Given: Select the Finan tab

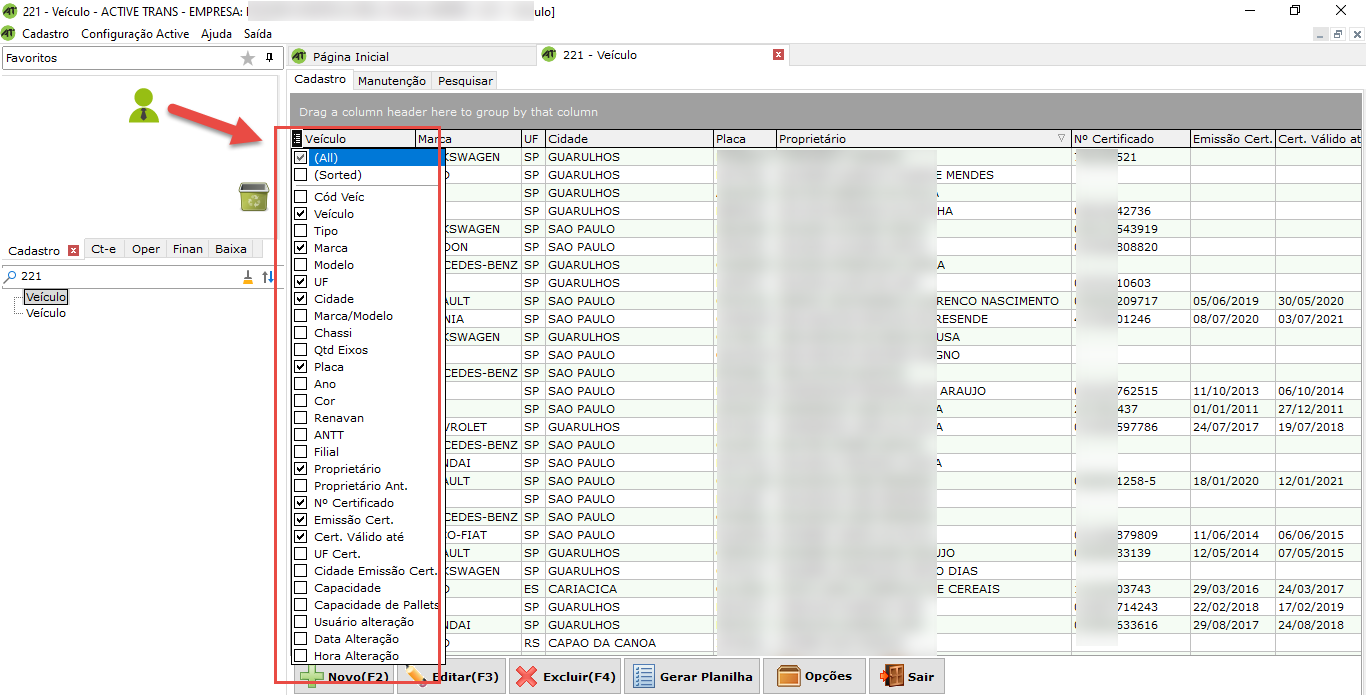Looking at the screenshot, I should (188, 249).
